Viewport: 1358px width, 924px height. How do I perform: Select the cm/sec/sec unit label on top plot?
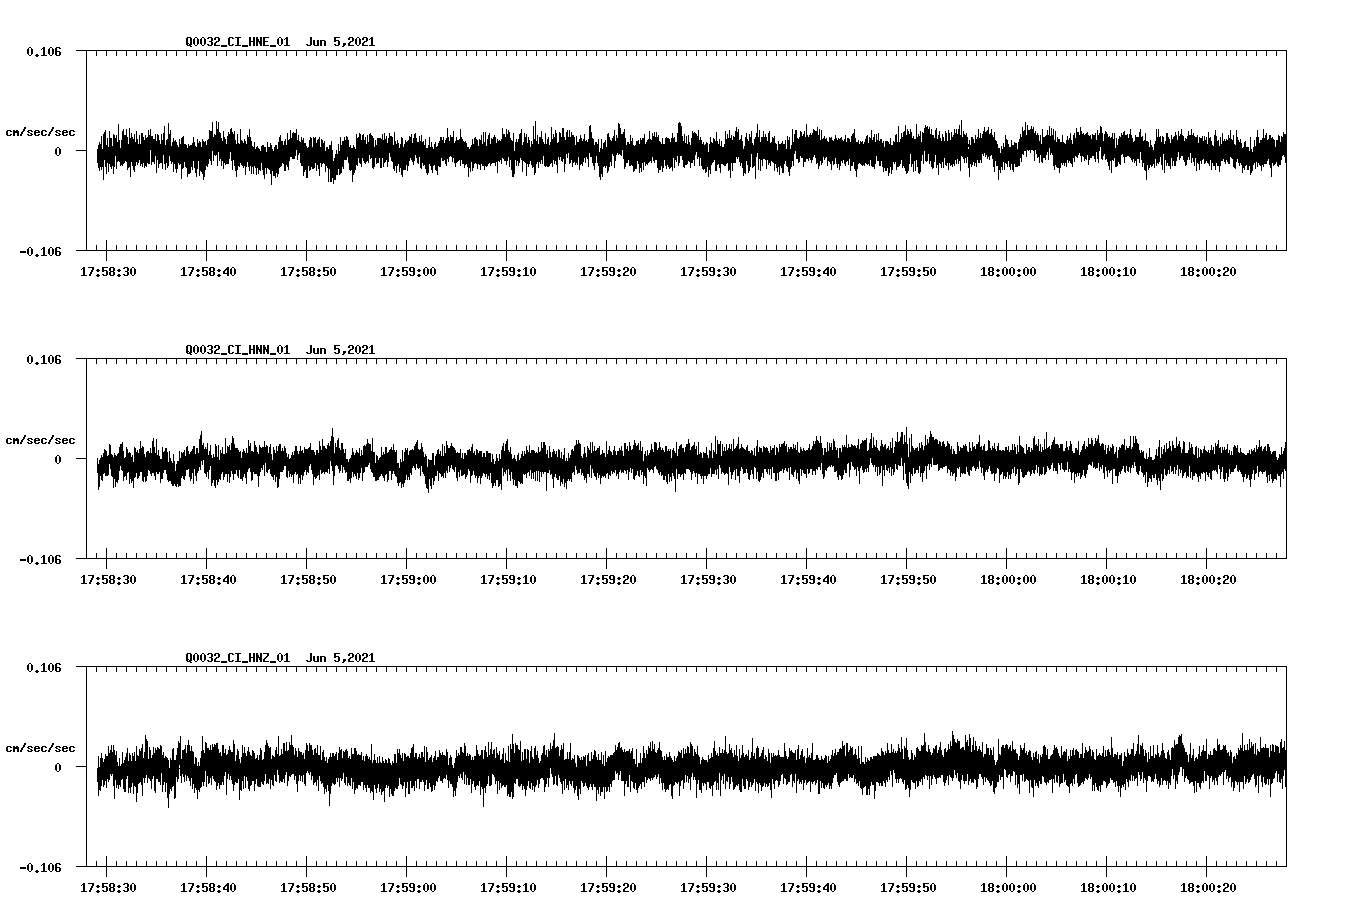pyautogui.click(x=42, y=131)
